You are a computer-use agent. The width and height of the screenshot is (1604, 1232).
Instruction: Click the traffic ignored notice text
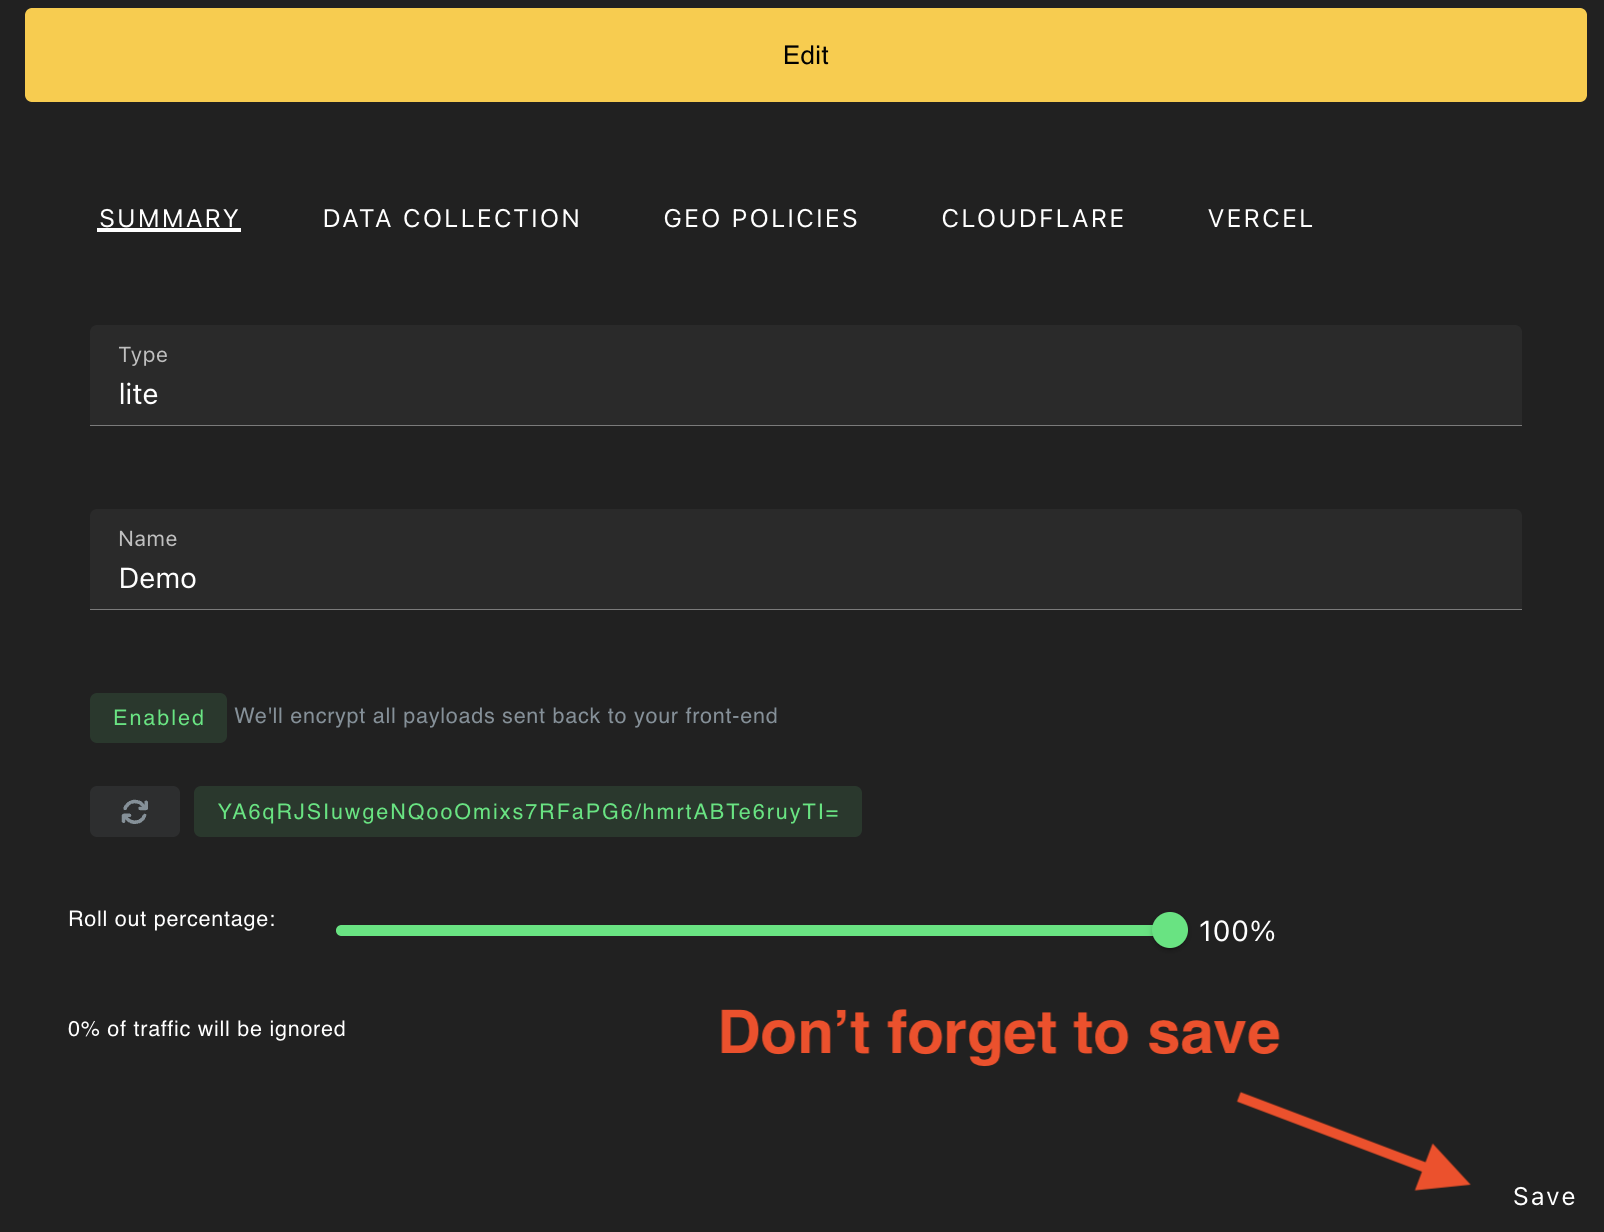(x=206, y=1028)
